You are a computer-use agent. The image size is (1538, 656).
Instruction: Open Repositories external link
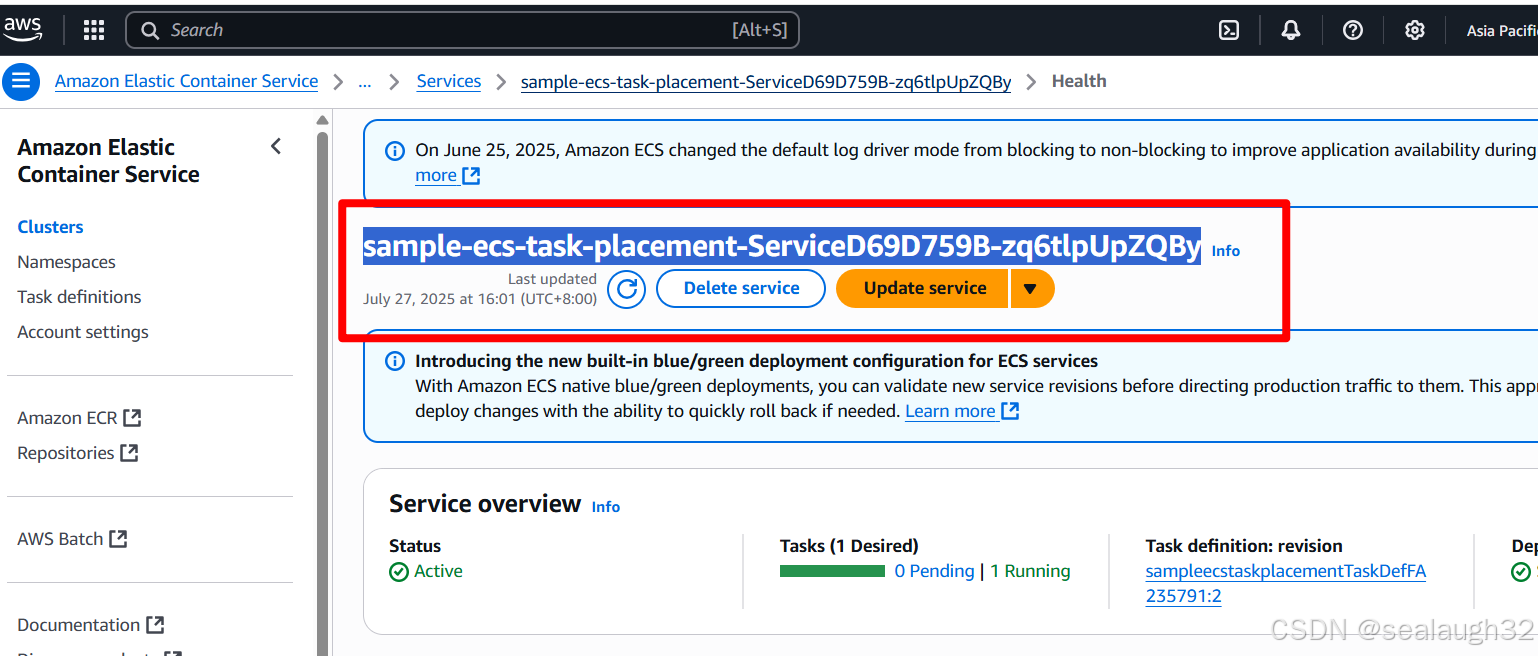click(77, 453)
